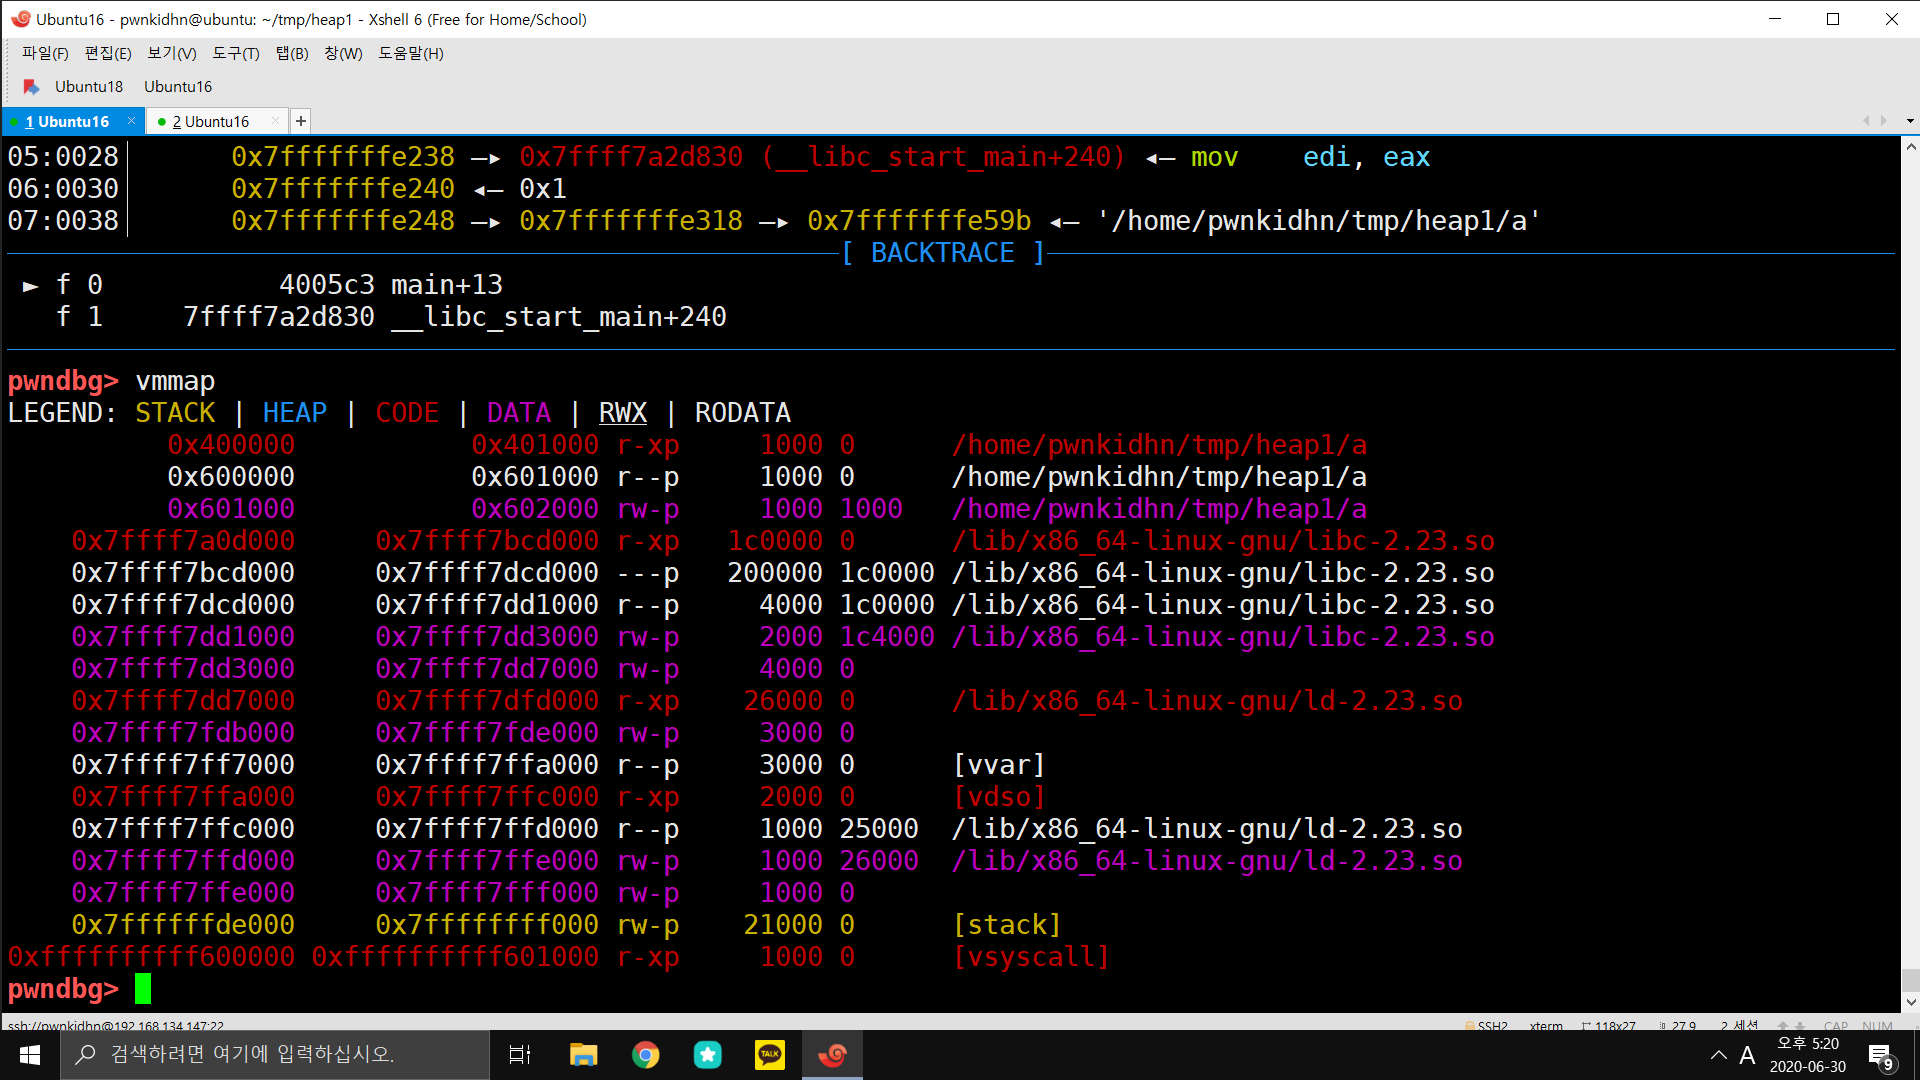
Task: Open KakaoTalk from the taskbar
Action: coord(770,1055)
